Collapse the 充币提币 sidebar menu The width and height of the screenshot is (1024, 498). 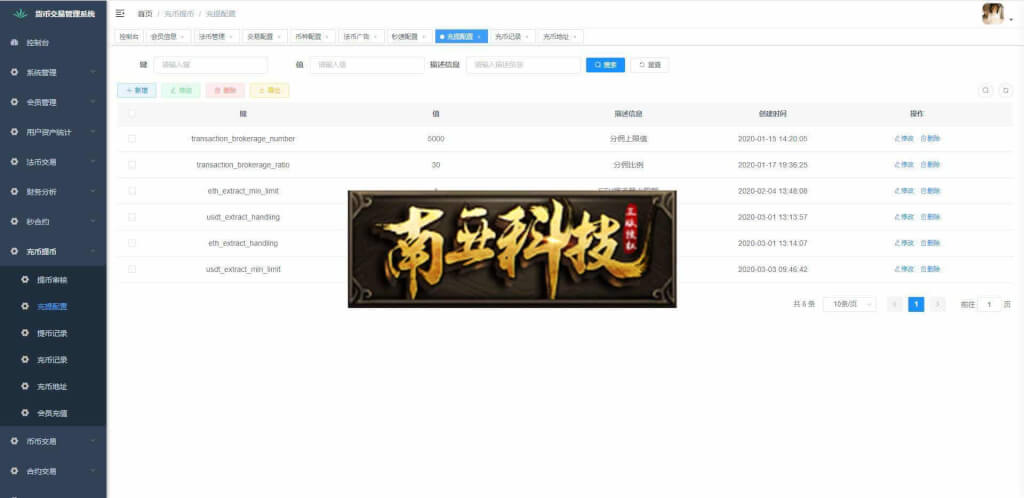(x=53, y=251)
